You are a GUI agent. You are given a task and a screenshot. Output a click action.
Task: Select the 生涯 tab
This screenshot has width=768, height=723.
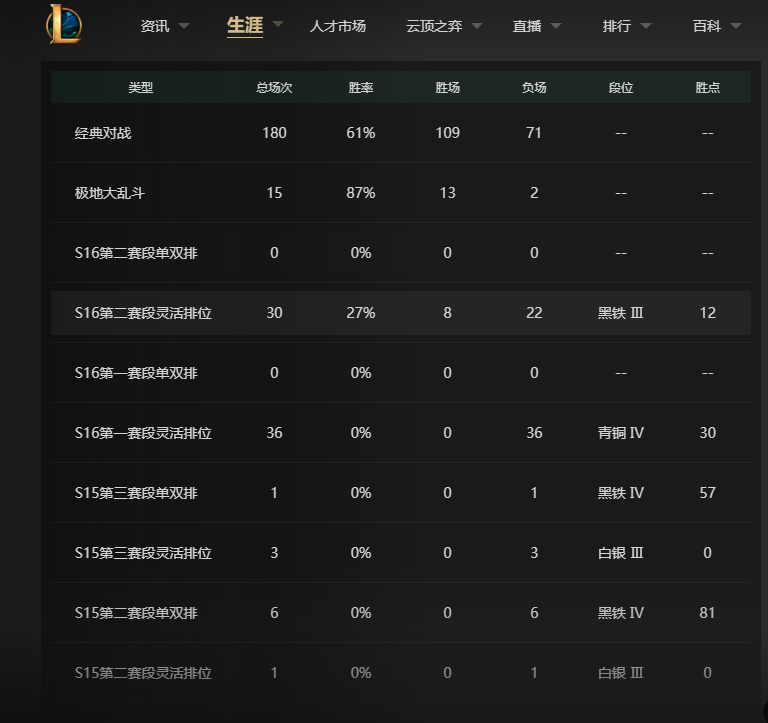tap(245, 25)
